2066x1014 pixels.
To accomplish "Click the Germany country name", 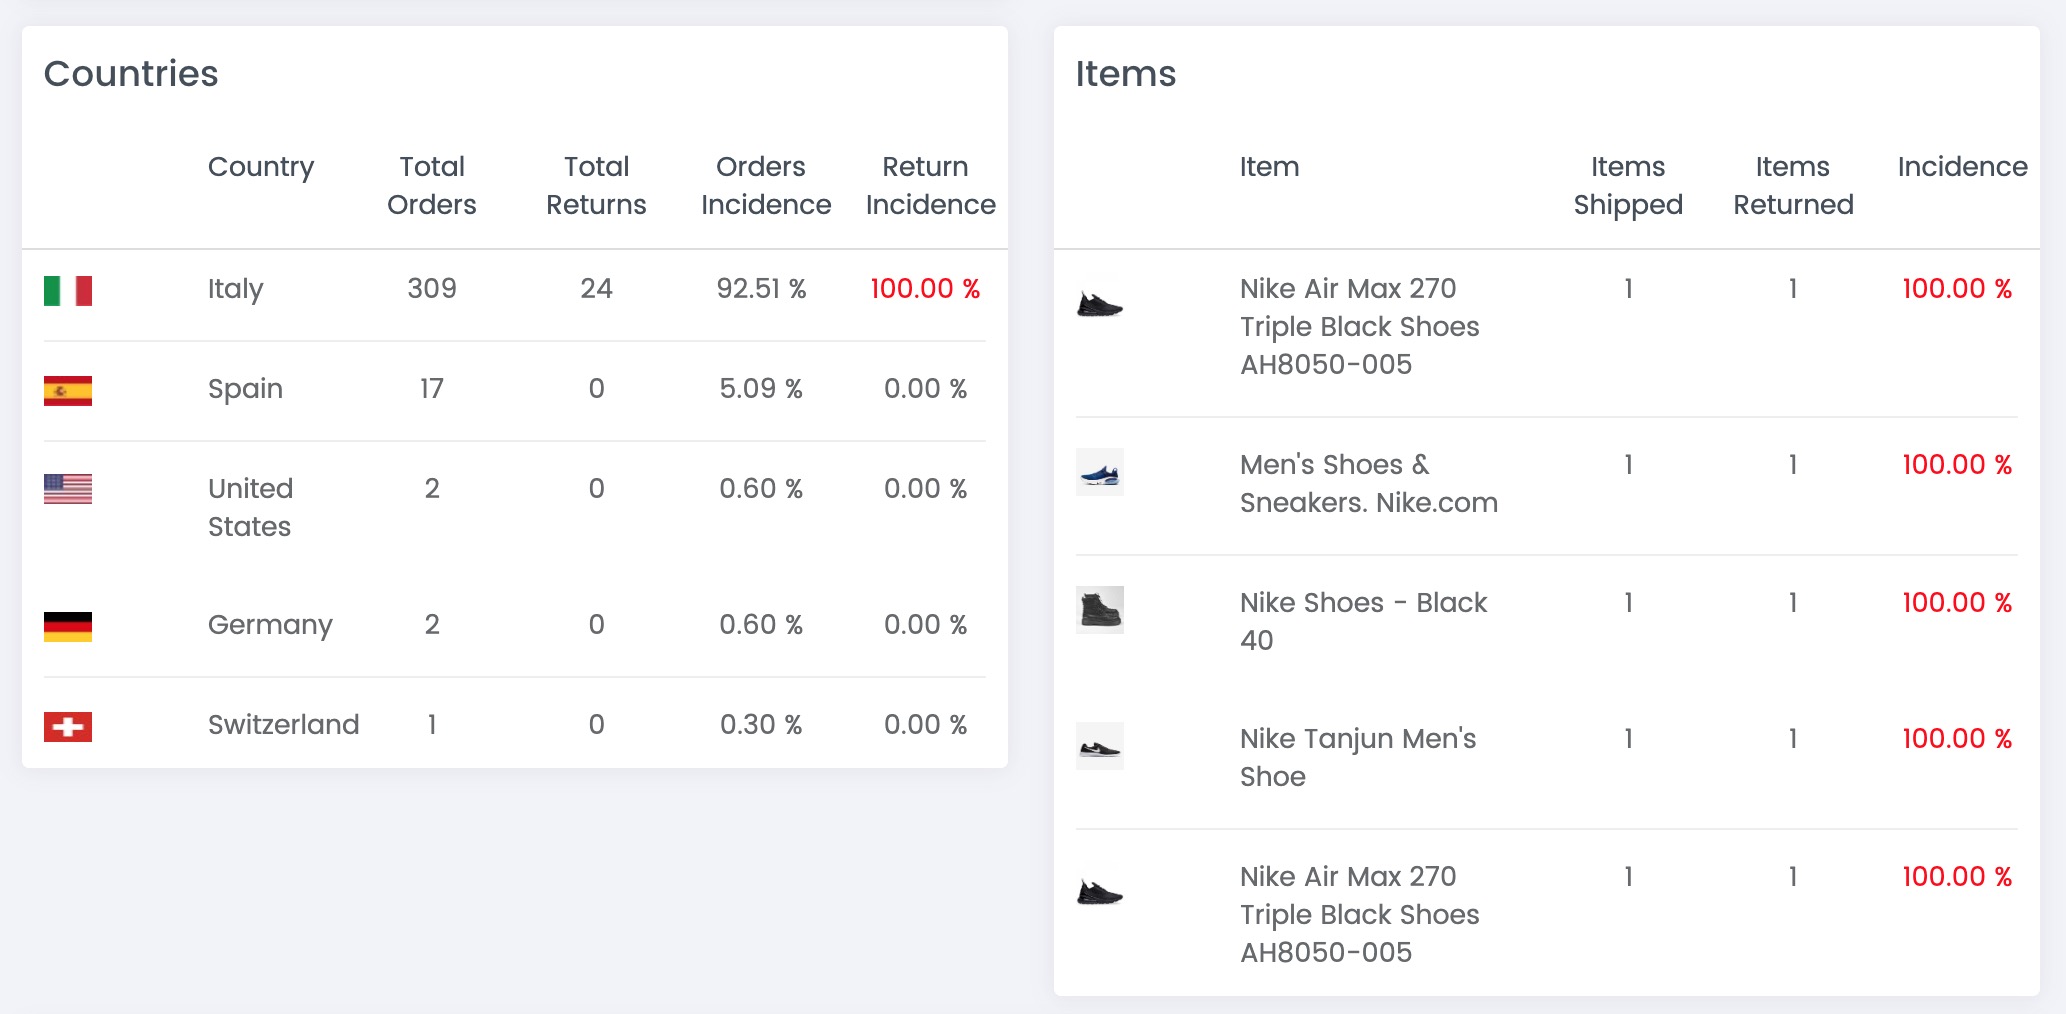I will coord(270,625).
